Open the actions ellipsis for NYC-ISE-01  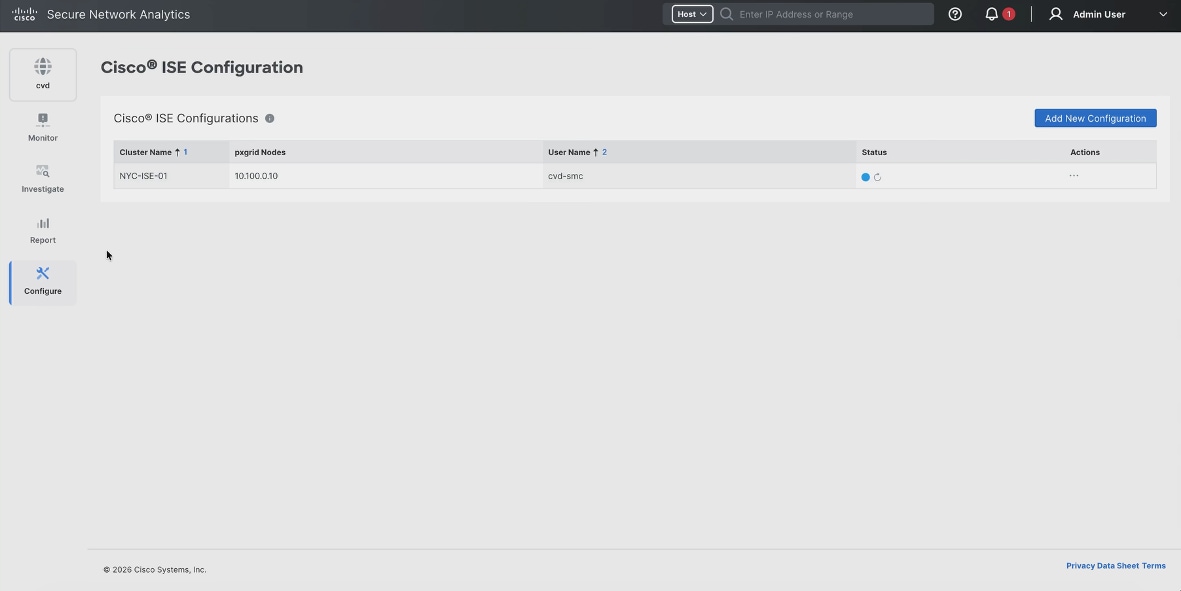1074,175
